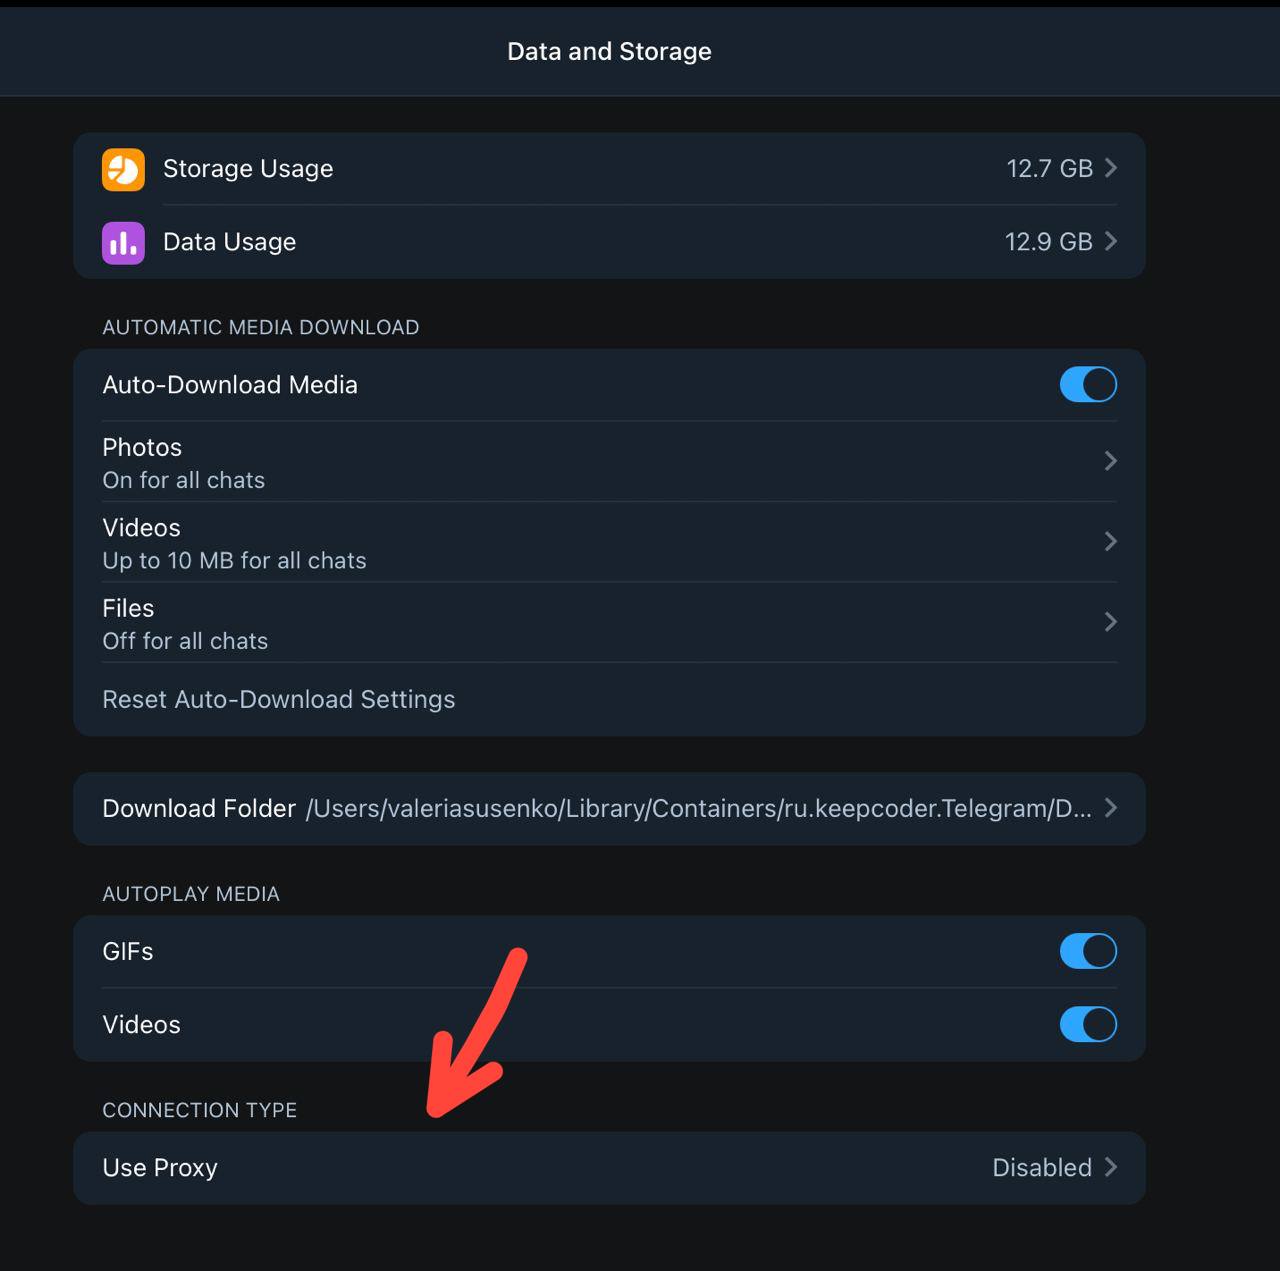
Task: Click the purple Data Usage chart icon
Action: [122, 242]
